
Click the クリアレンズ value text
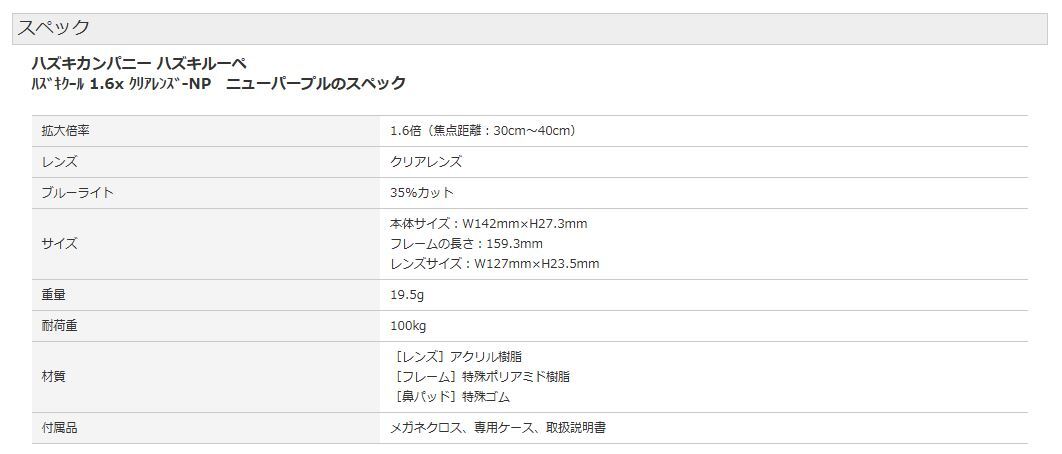[426, 162]
